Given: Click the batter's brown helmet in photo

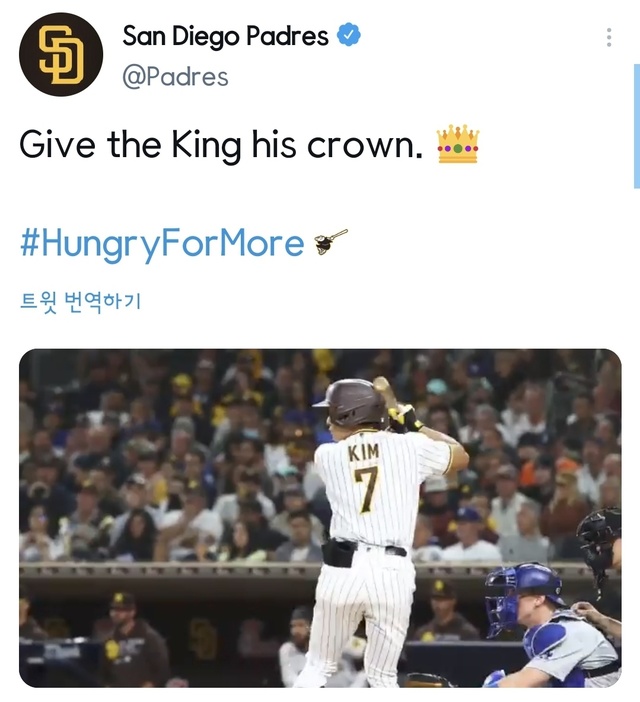Looking at the screenshot, I should 350,402.
